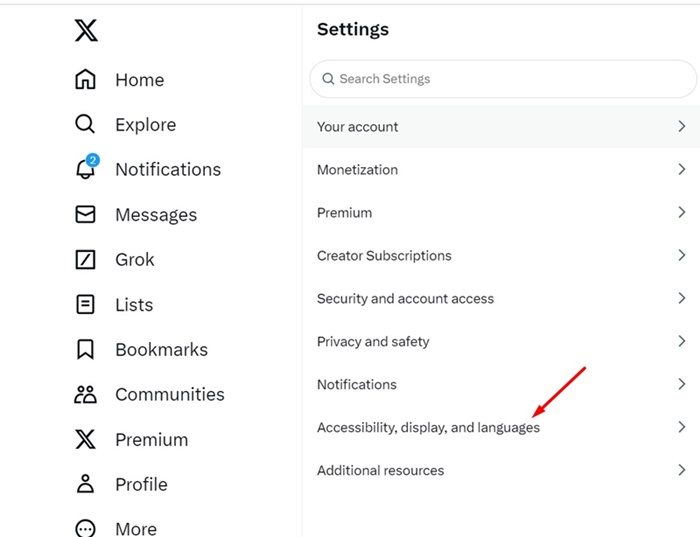The width and height of the screenshot is (700, 537).
Task: Focus the Search Settings field
Action: click(x=503, y=79)
